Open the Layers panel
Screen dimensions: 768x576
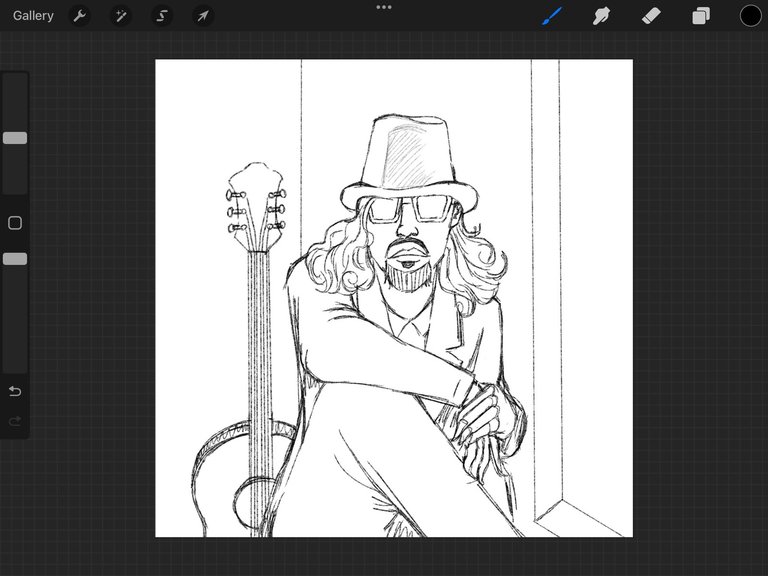click(x=701, y=16)
